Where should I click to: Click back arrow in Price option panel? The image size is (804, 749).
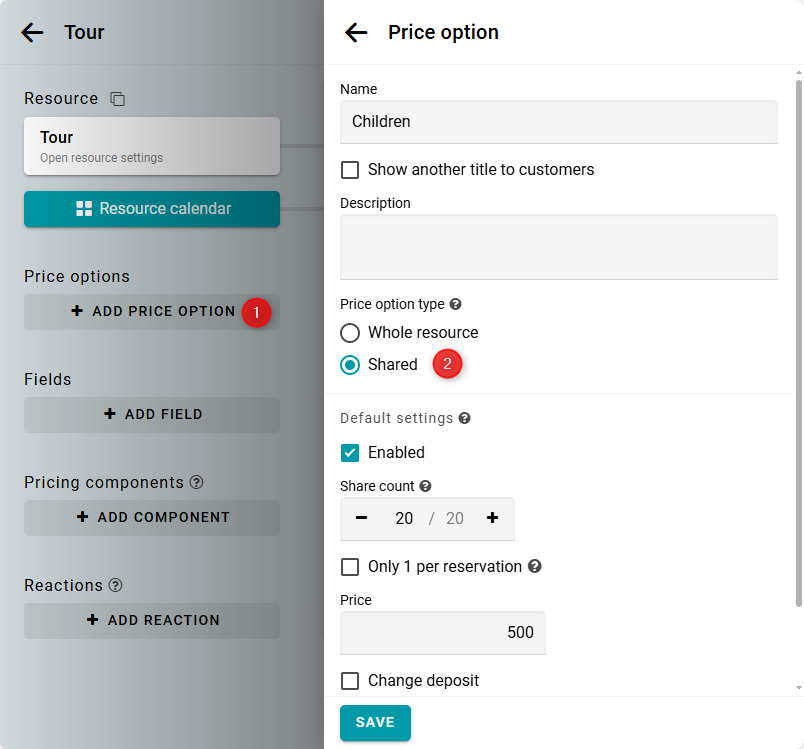(356, 33)
